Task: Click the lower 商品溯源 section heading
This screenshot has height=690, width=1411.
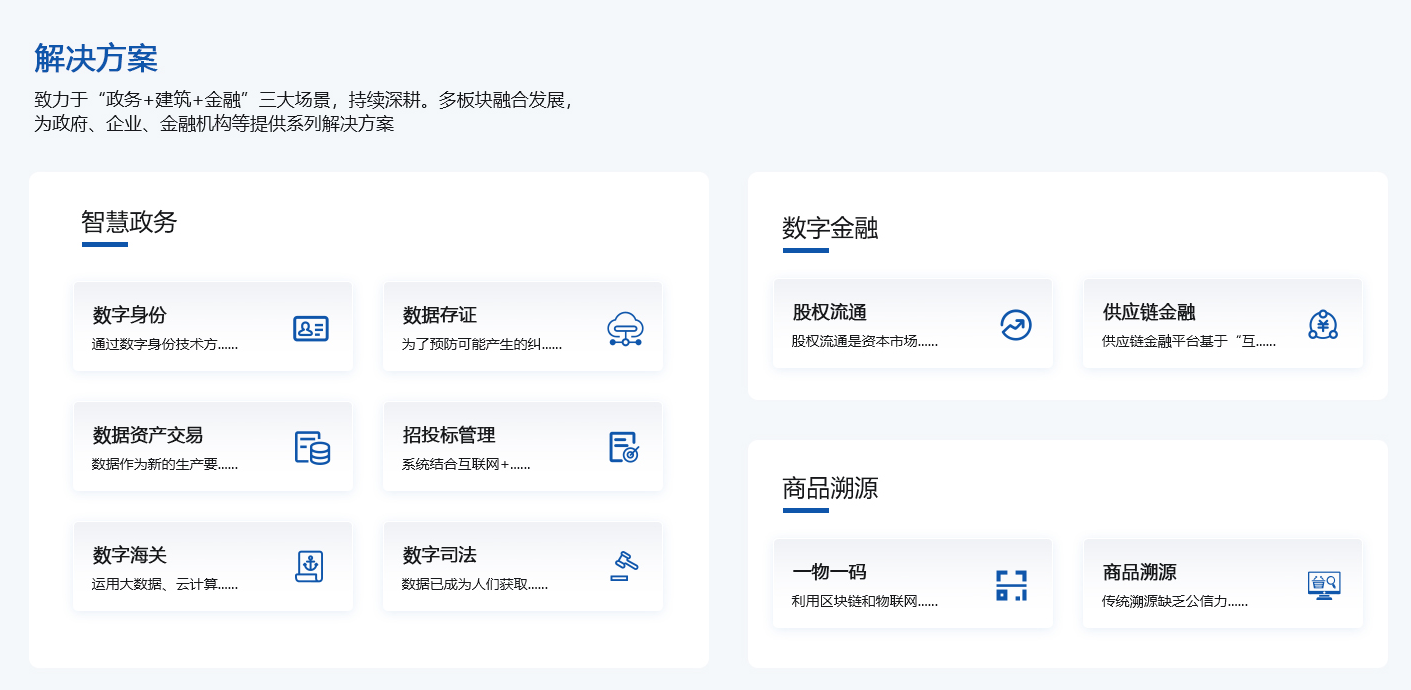Action: (x=830, y=488)
